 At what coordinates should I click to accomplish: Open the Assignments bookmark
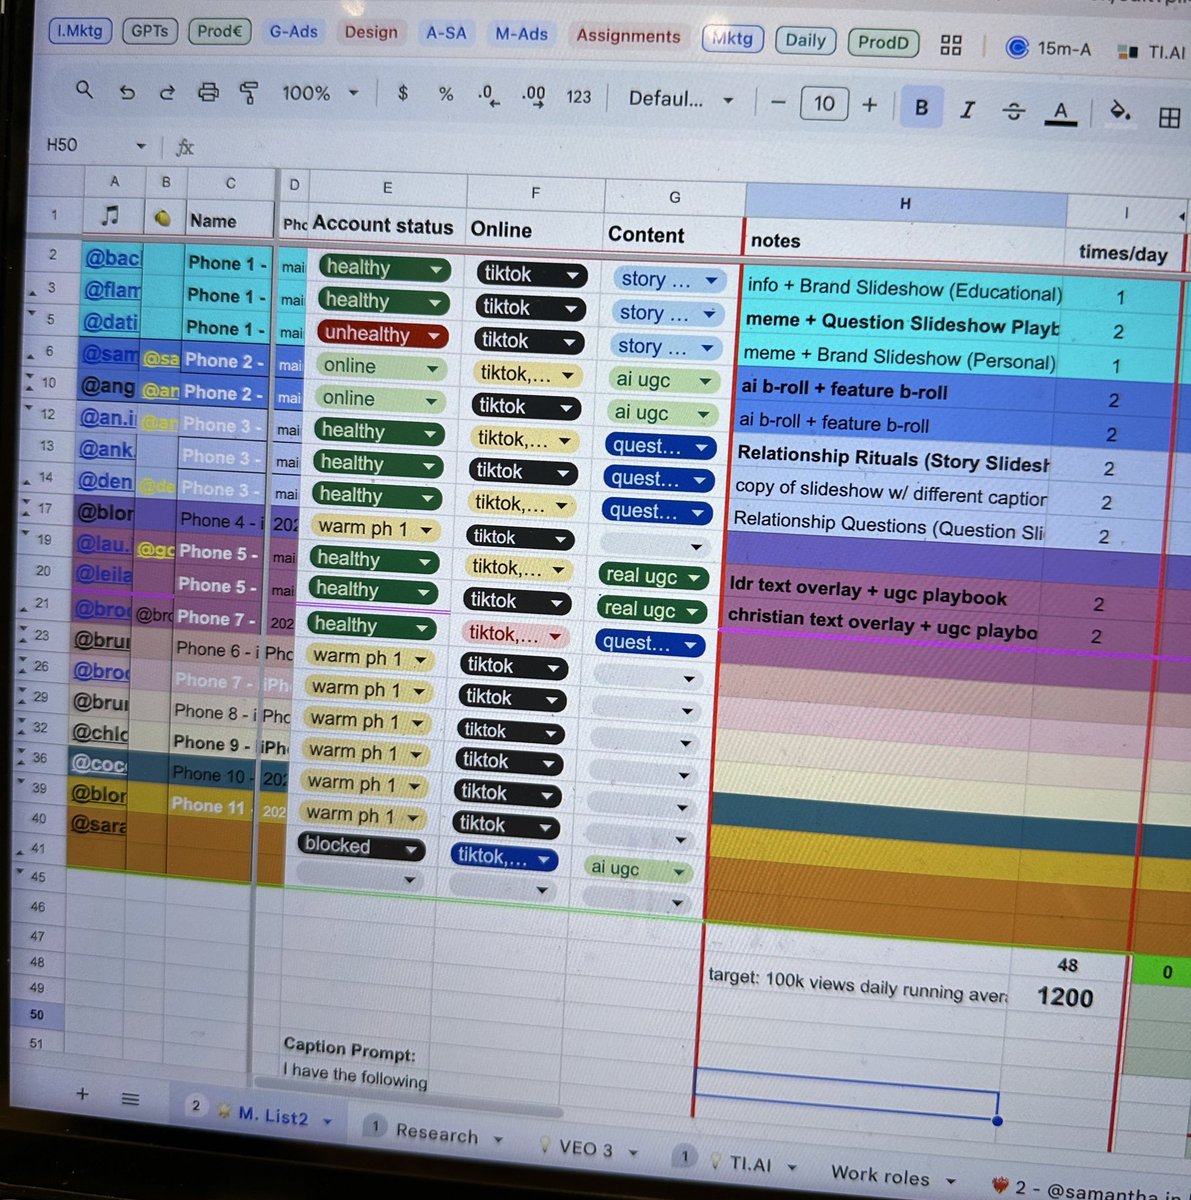(628, 36)
